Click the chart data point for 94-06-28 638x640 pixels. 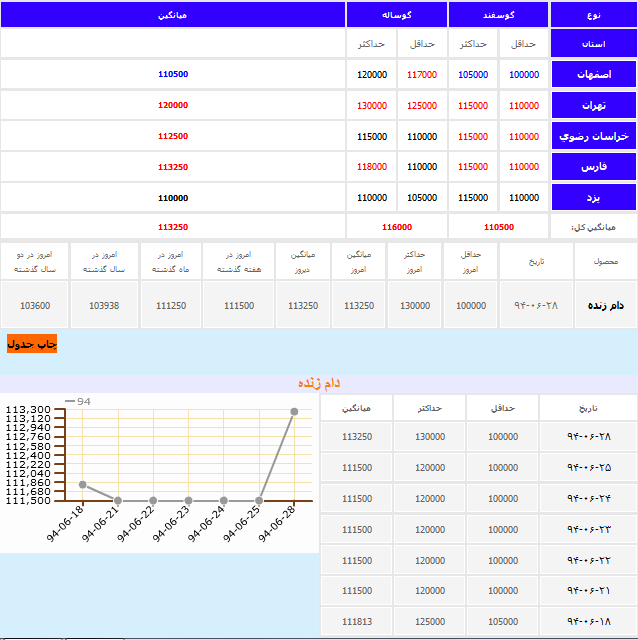coord(294,411)
